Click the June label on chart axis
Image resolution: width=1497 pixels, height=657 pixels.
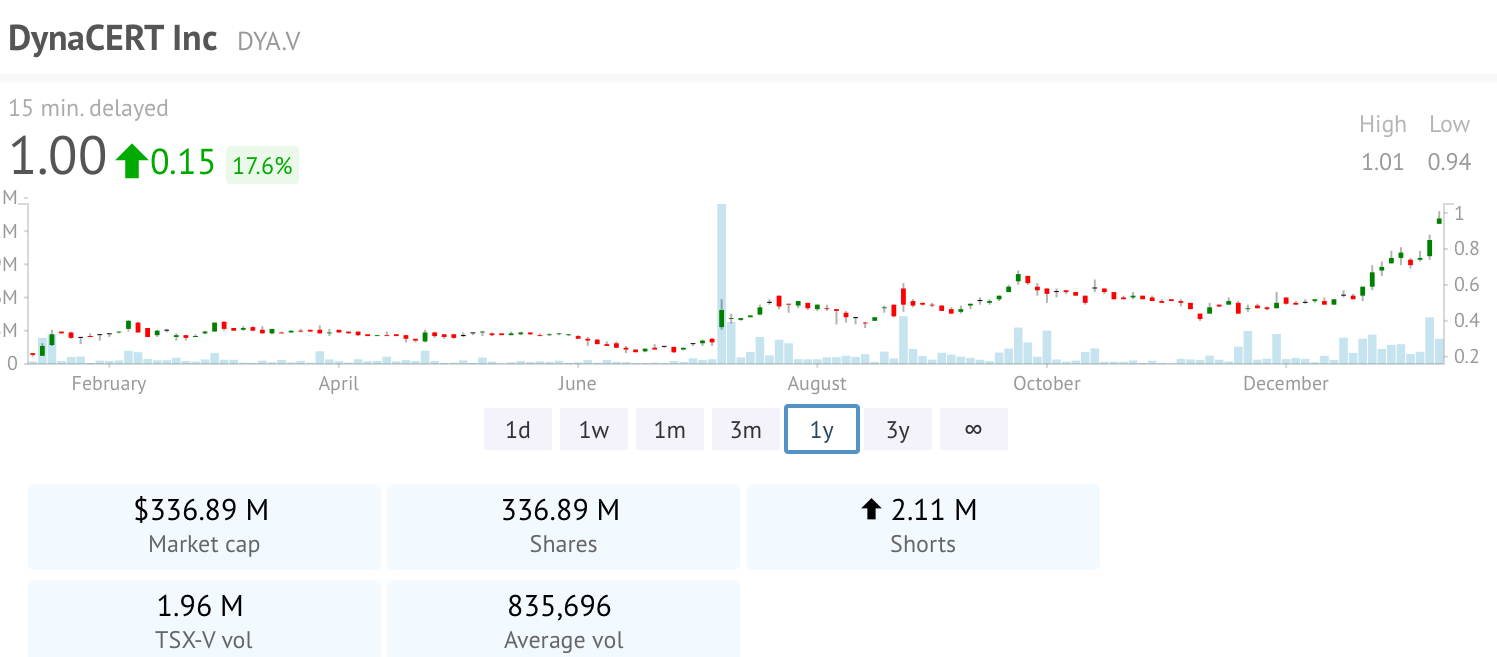pos(576,384)
